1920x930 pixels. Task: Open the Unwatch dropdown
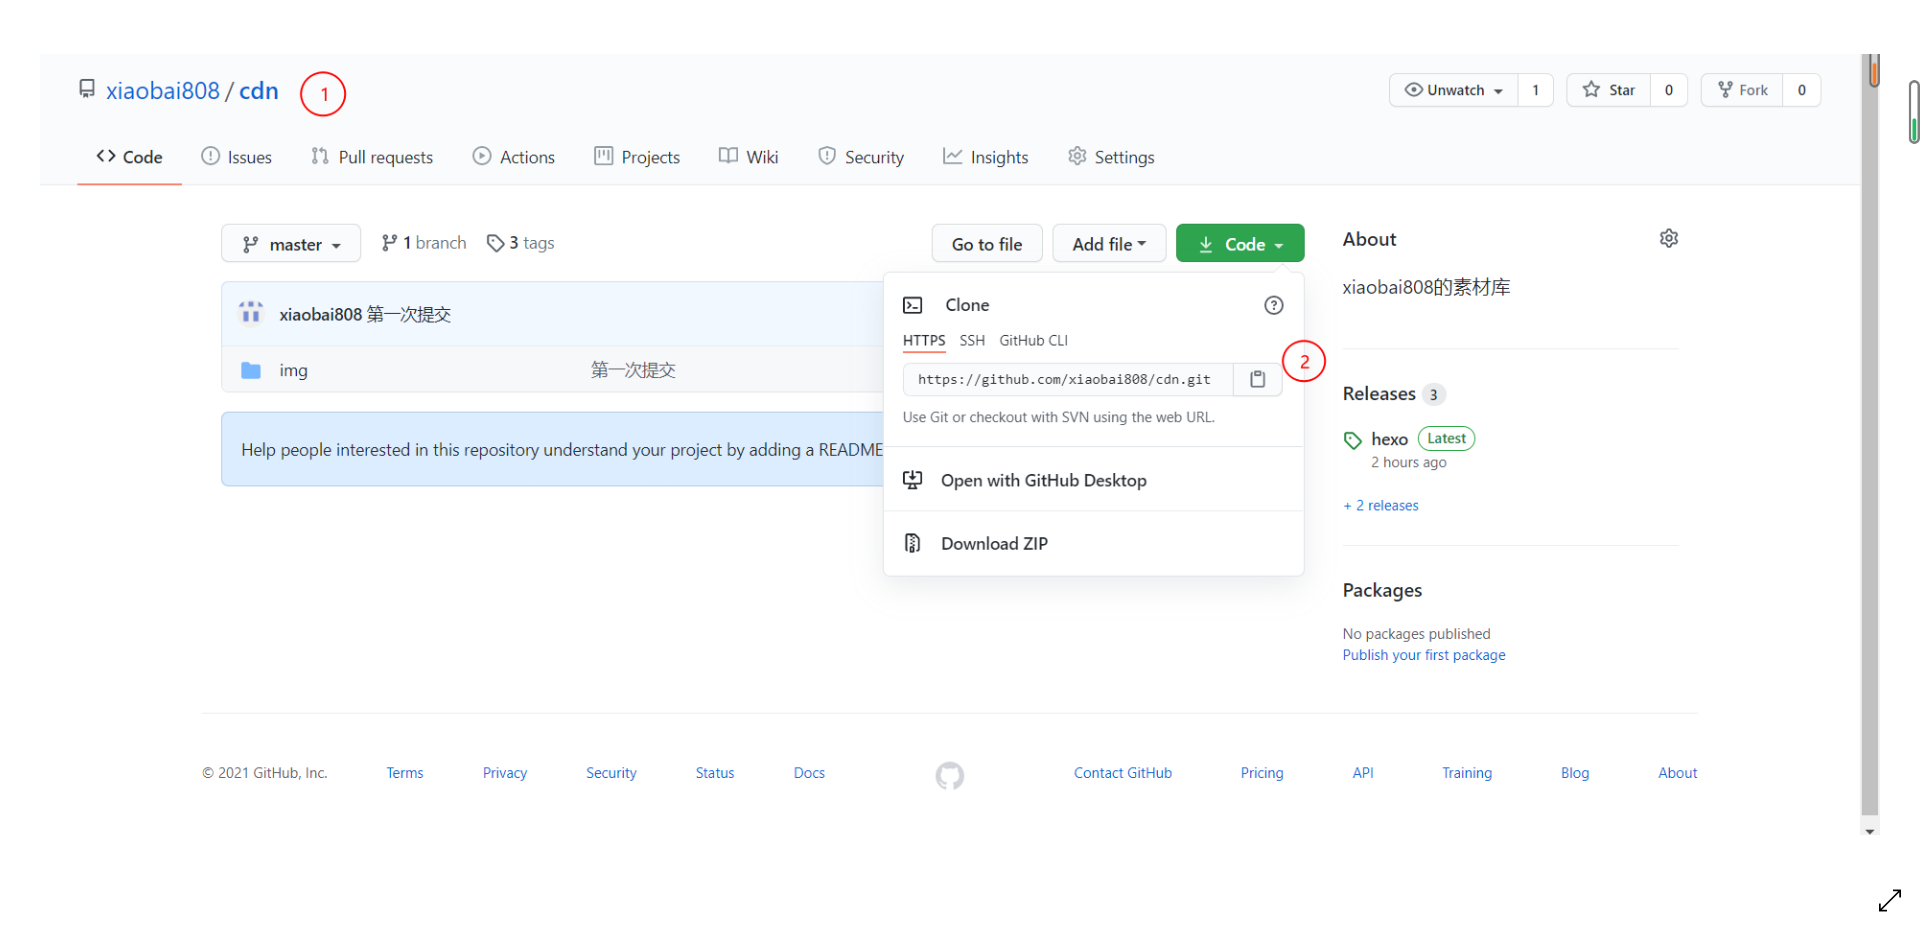click(1452, 89)
